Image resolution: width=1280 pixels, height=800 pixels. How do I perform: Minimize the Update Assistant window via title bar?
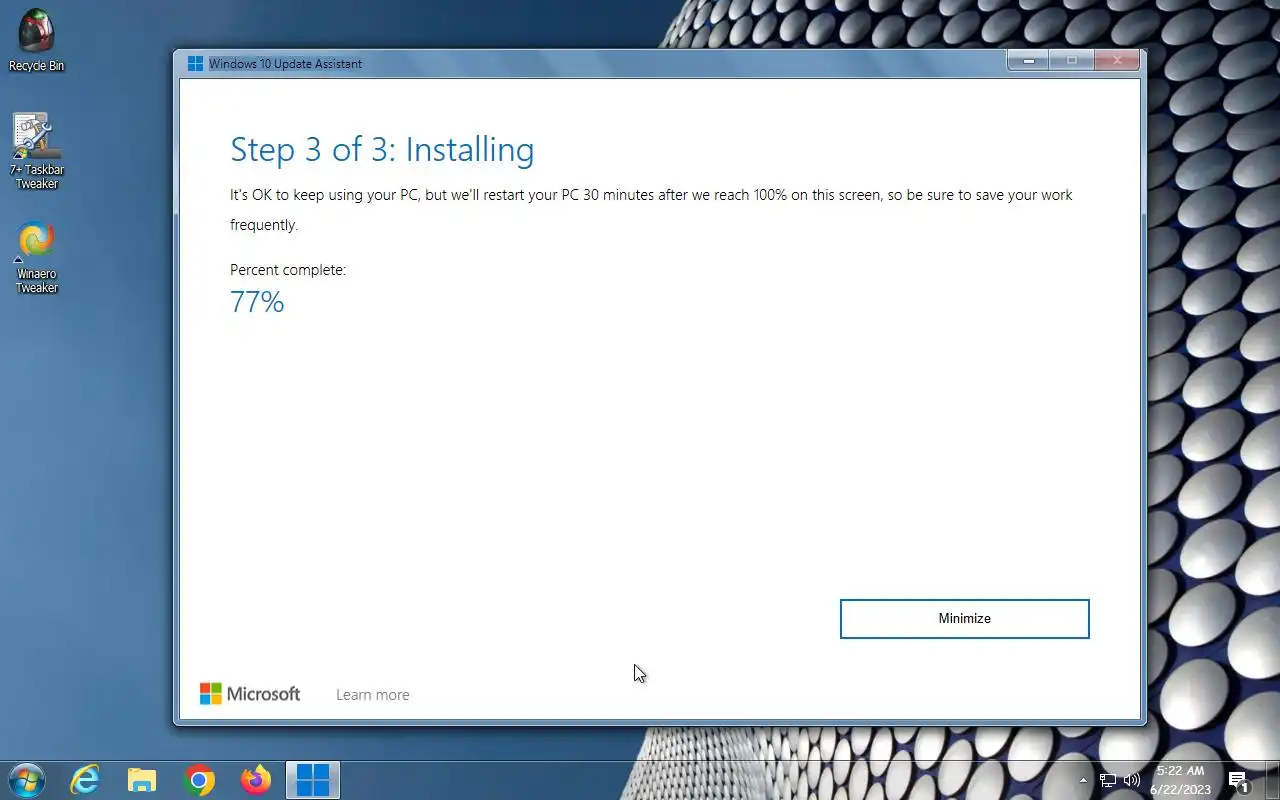pyautogui.click(x=1028, y=61)
